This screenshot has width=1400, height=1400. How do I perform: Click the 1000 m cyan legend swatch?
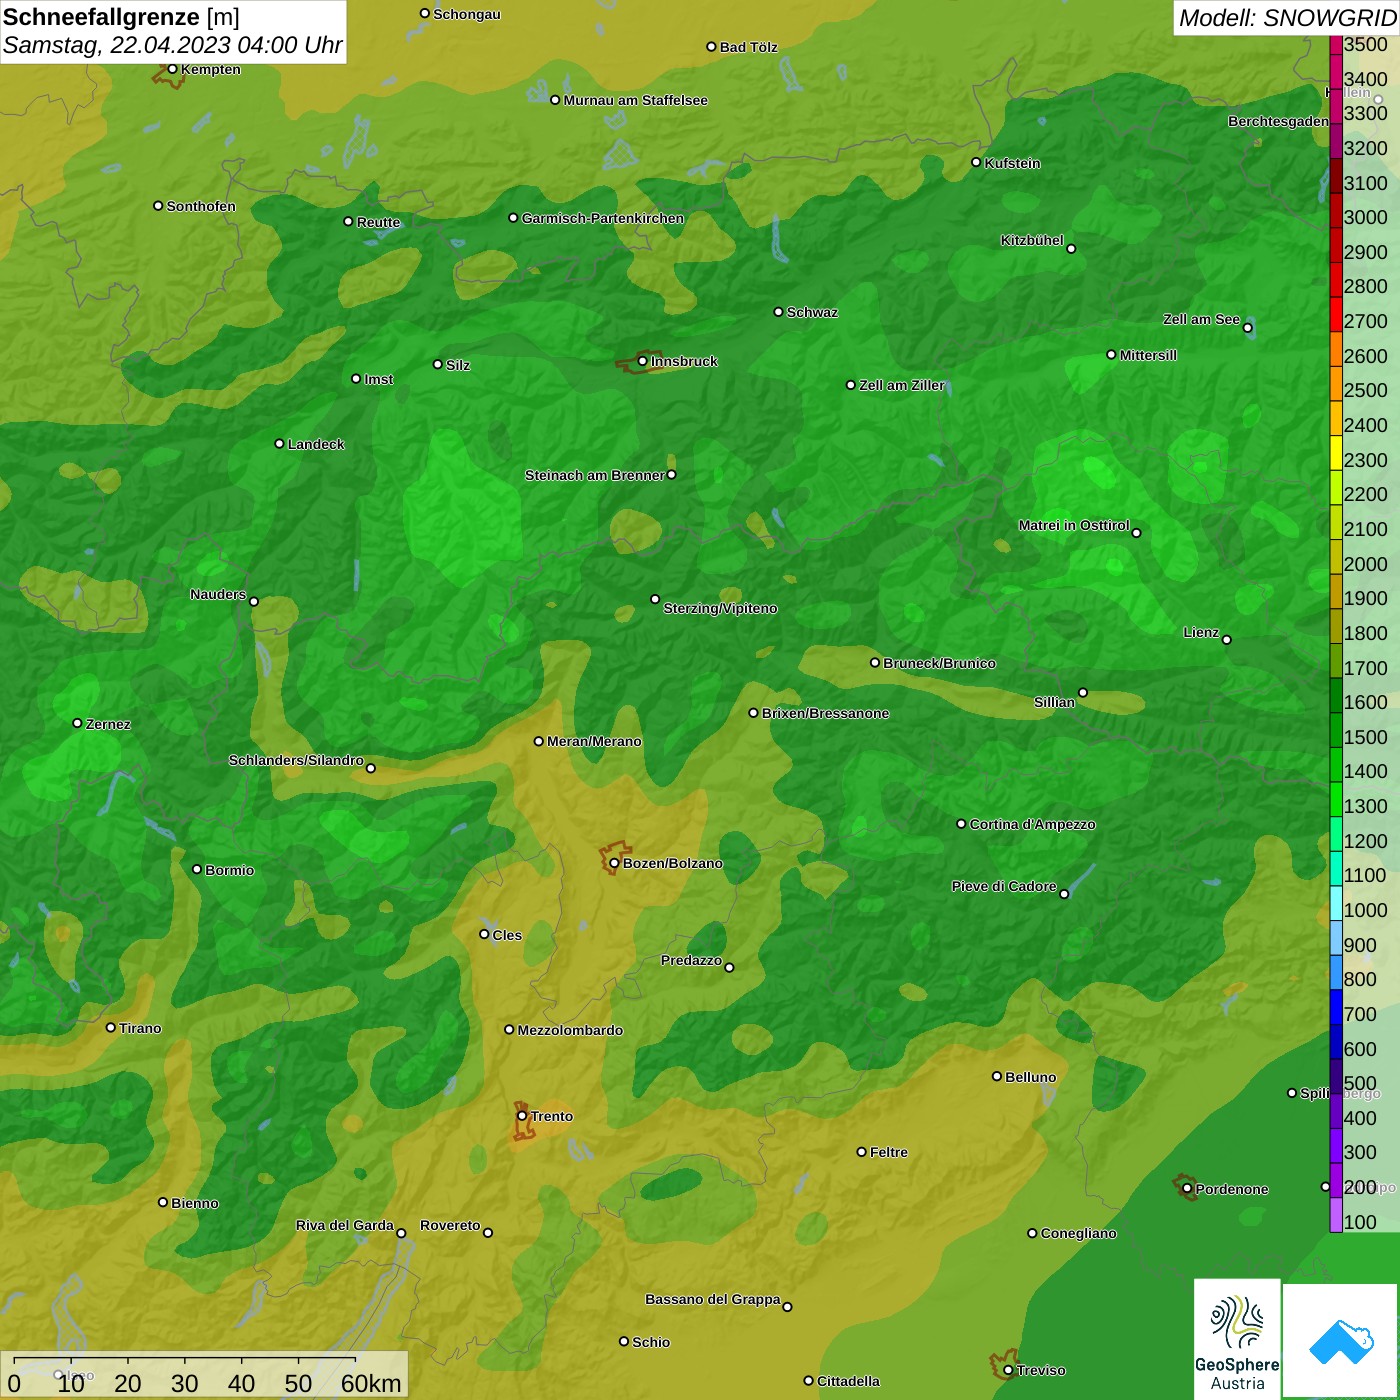coord(1336,903)
